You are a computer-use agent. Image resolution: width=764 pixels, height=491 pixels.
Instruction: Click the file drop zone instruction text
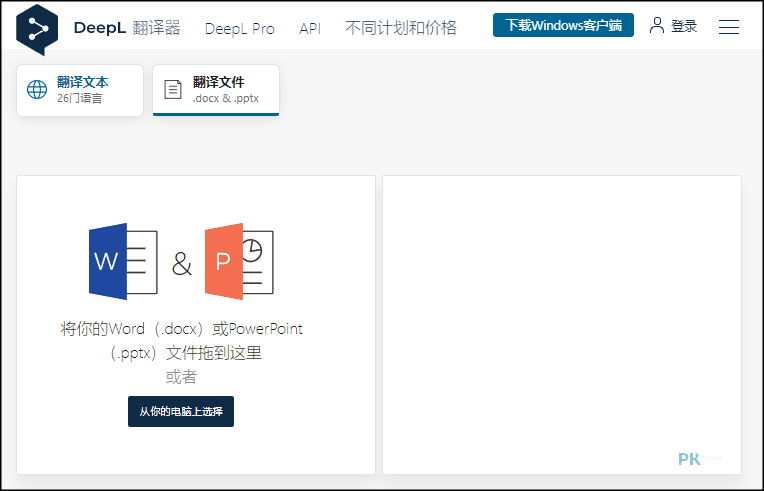pyautogui.click(x=181, y=341)
